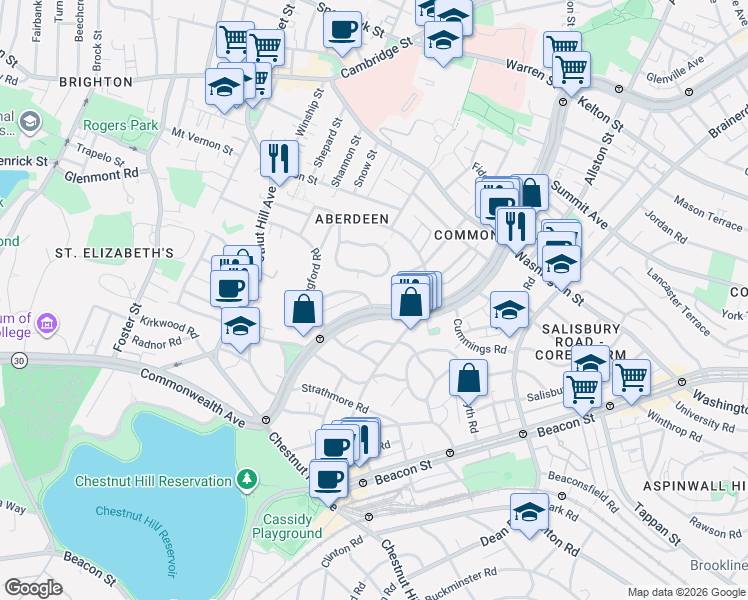Select the Chestnut Hill Reservation label
The width and height of the screenshot is (748, 600).
(x=153, y=481)
